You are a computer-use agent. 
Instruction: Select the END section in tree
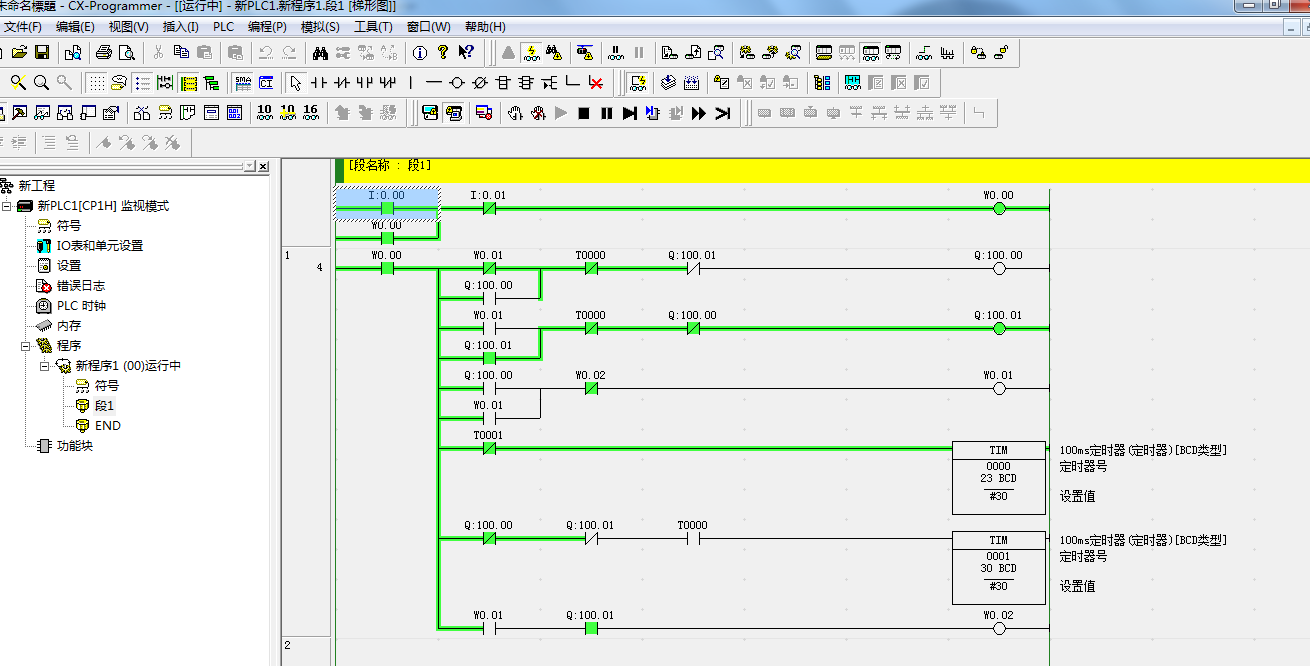[x=107, y=426]
